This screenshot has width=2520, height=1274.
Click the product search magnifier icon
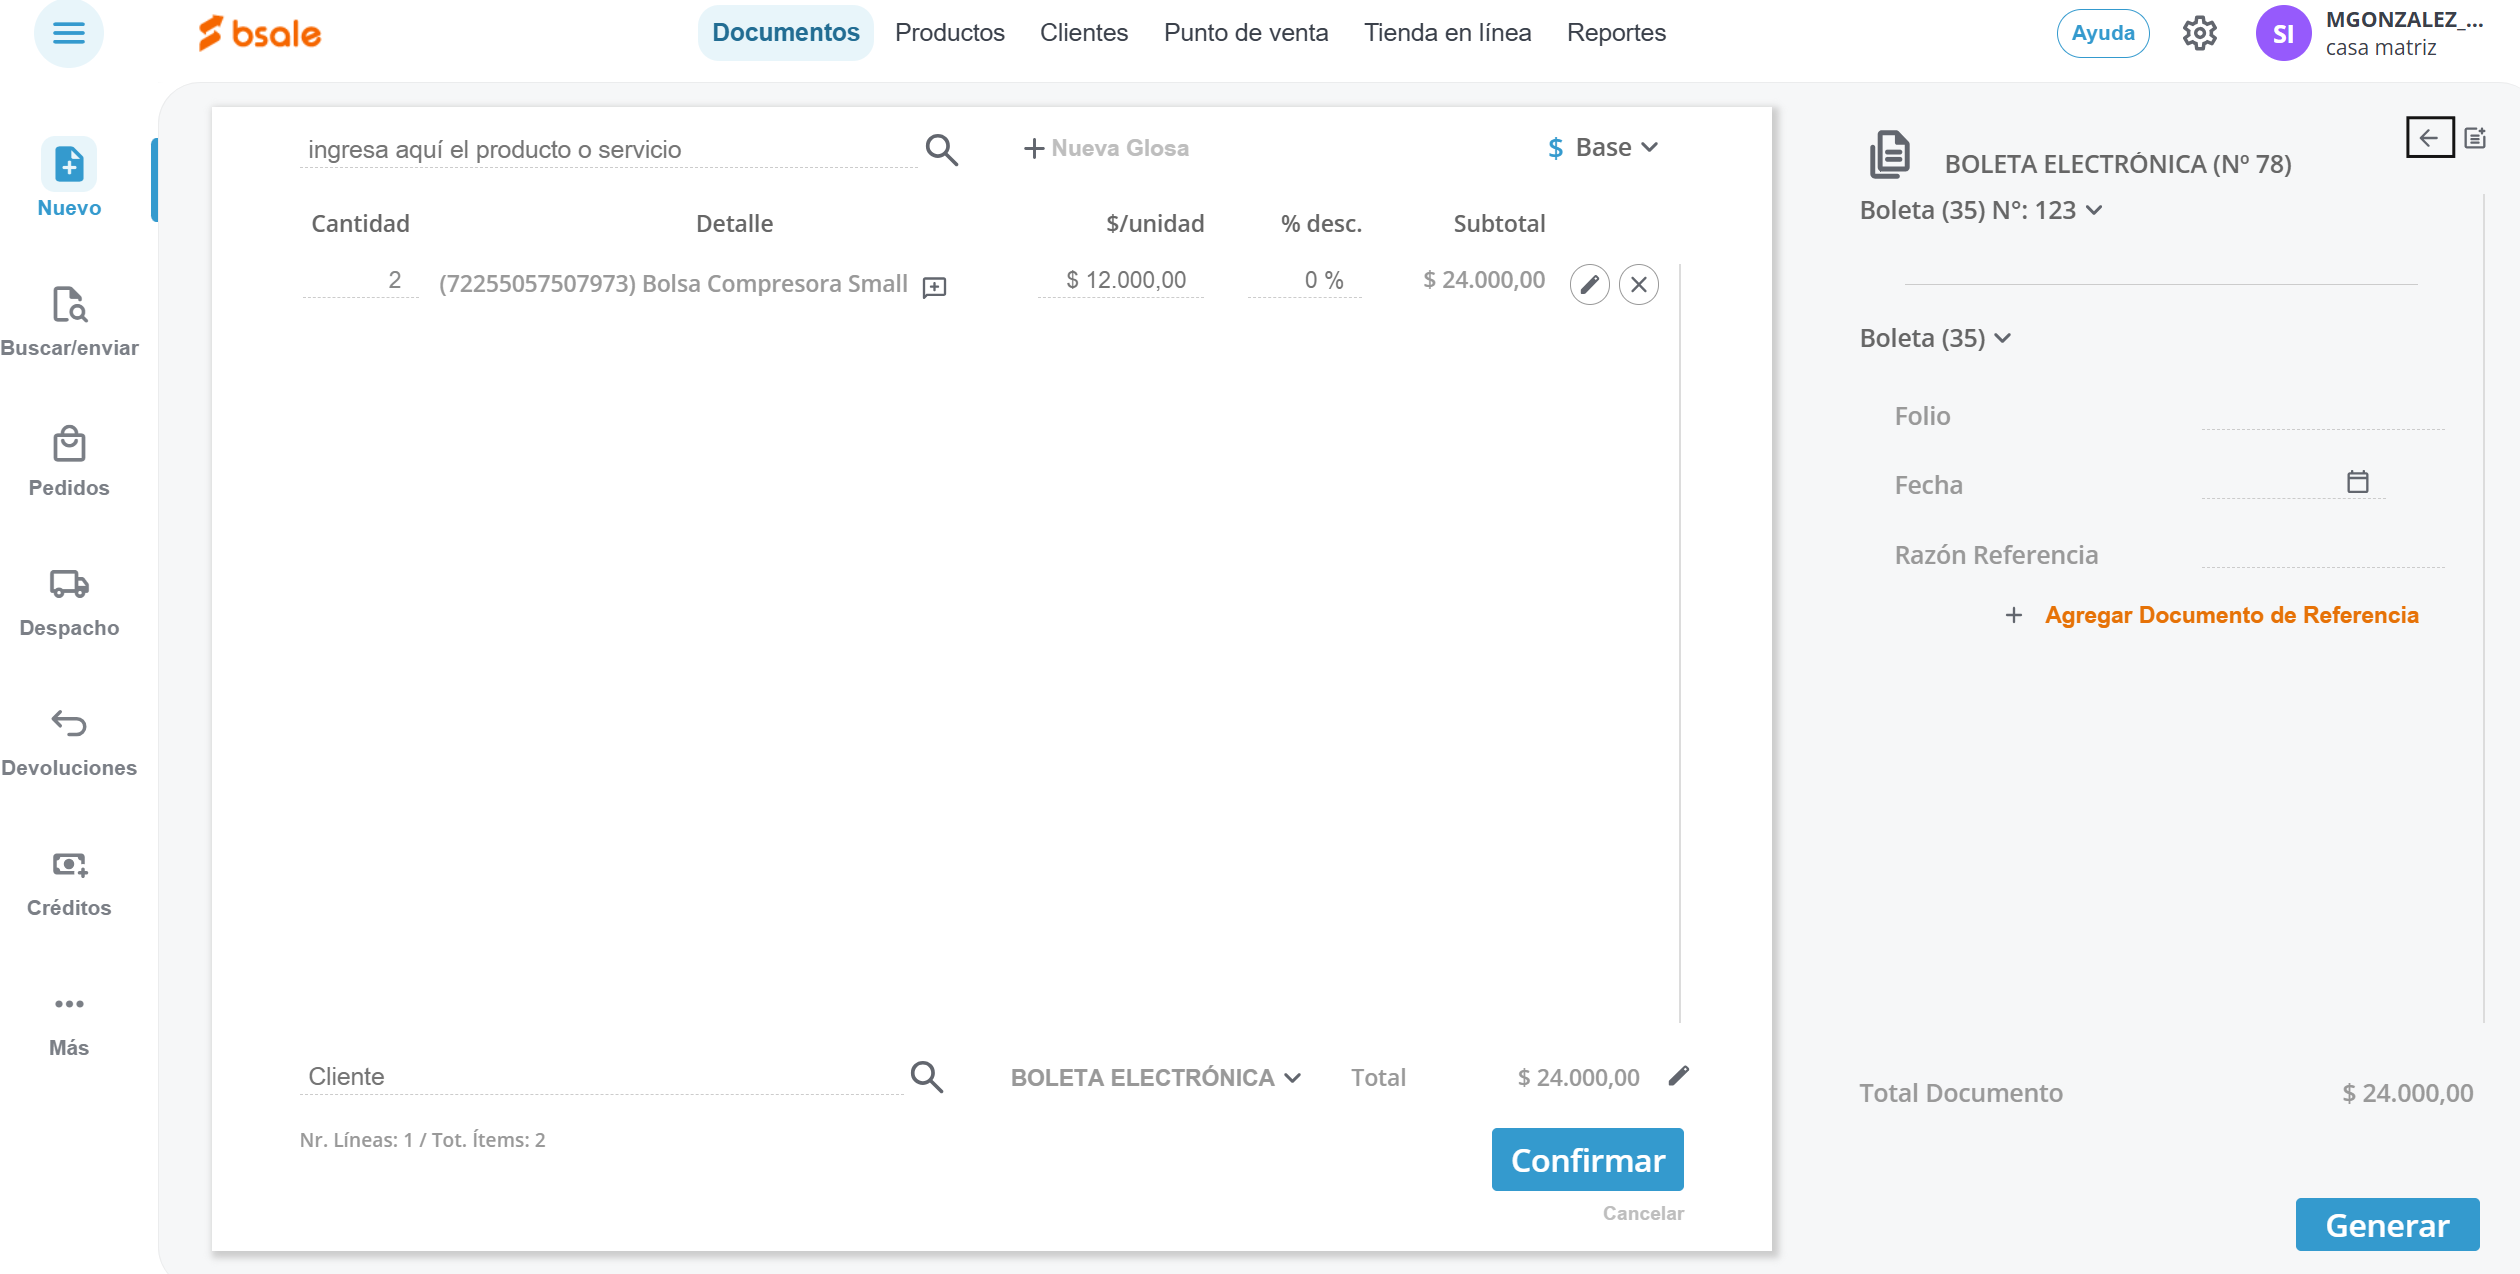point(941,150)
